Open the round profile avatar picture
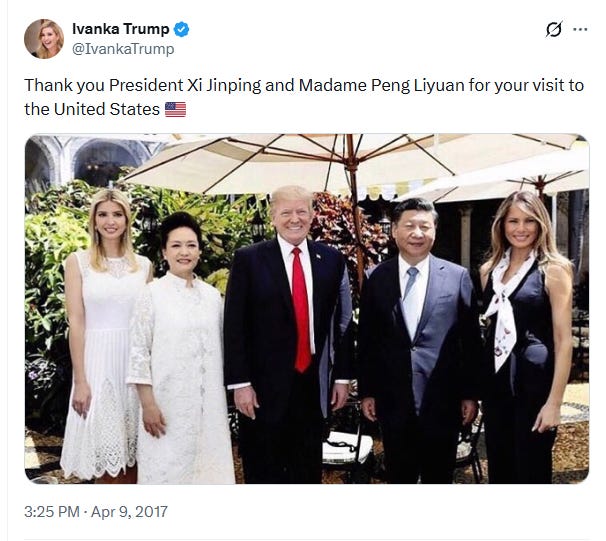The height and width of the screenshot is (541, 606). [x=44, y=39]
